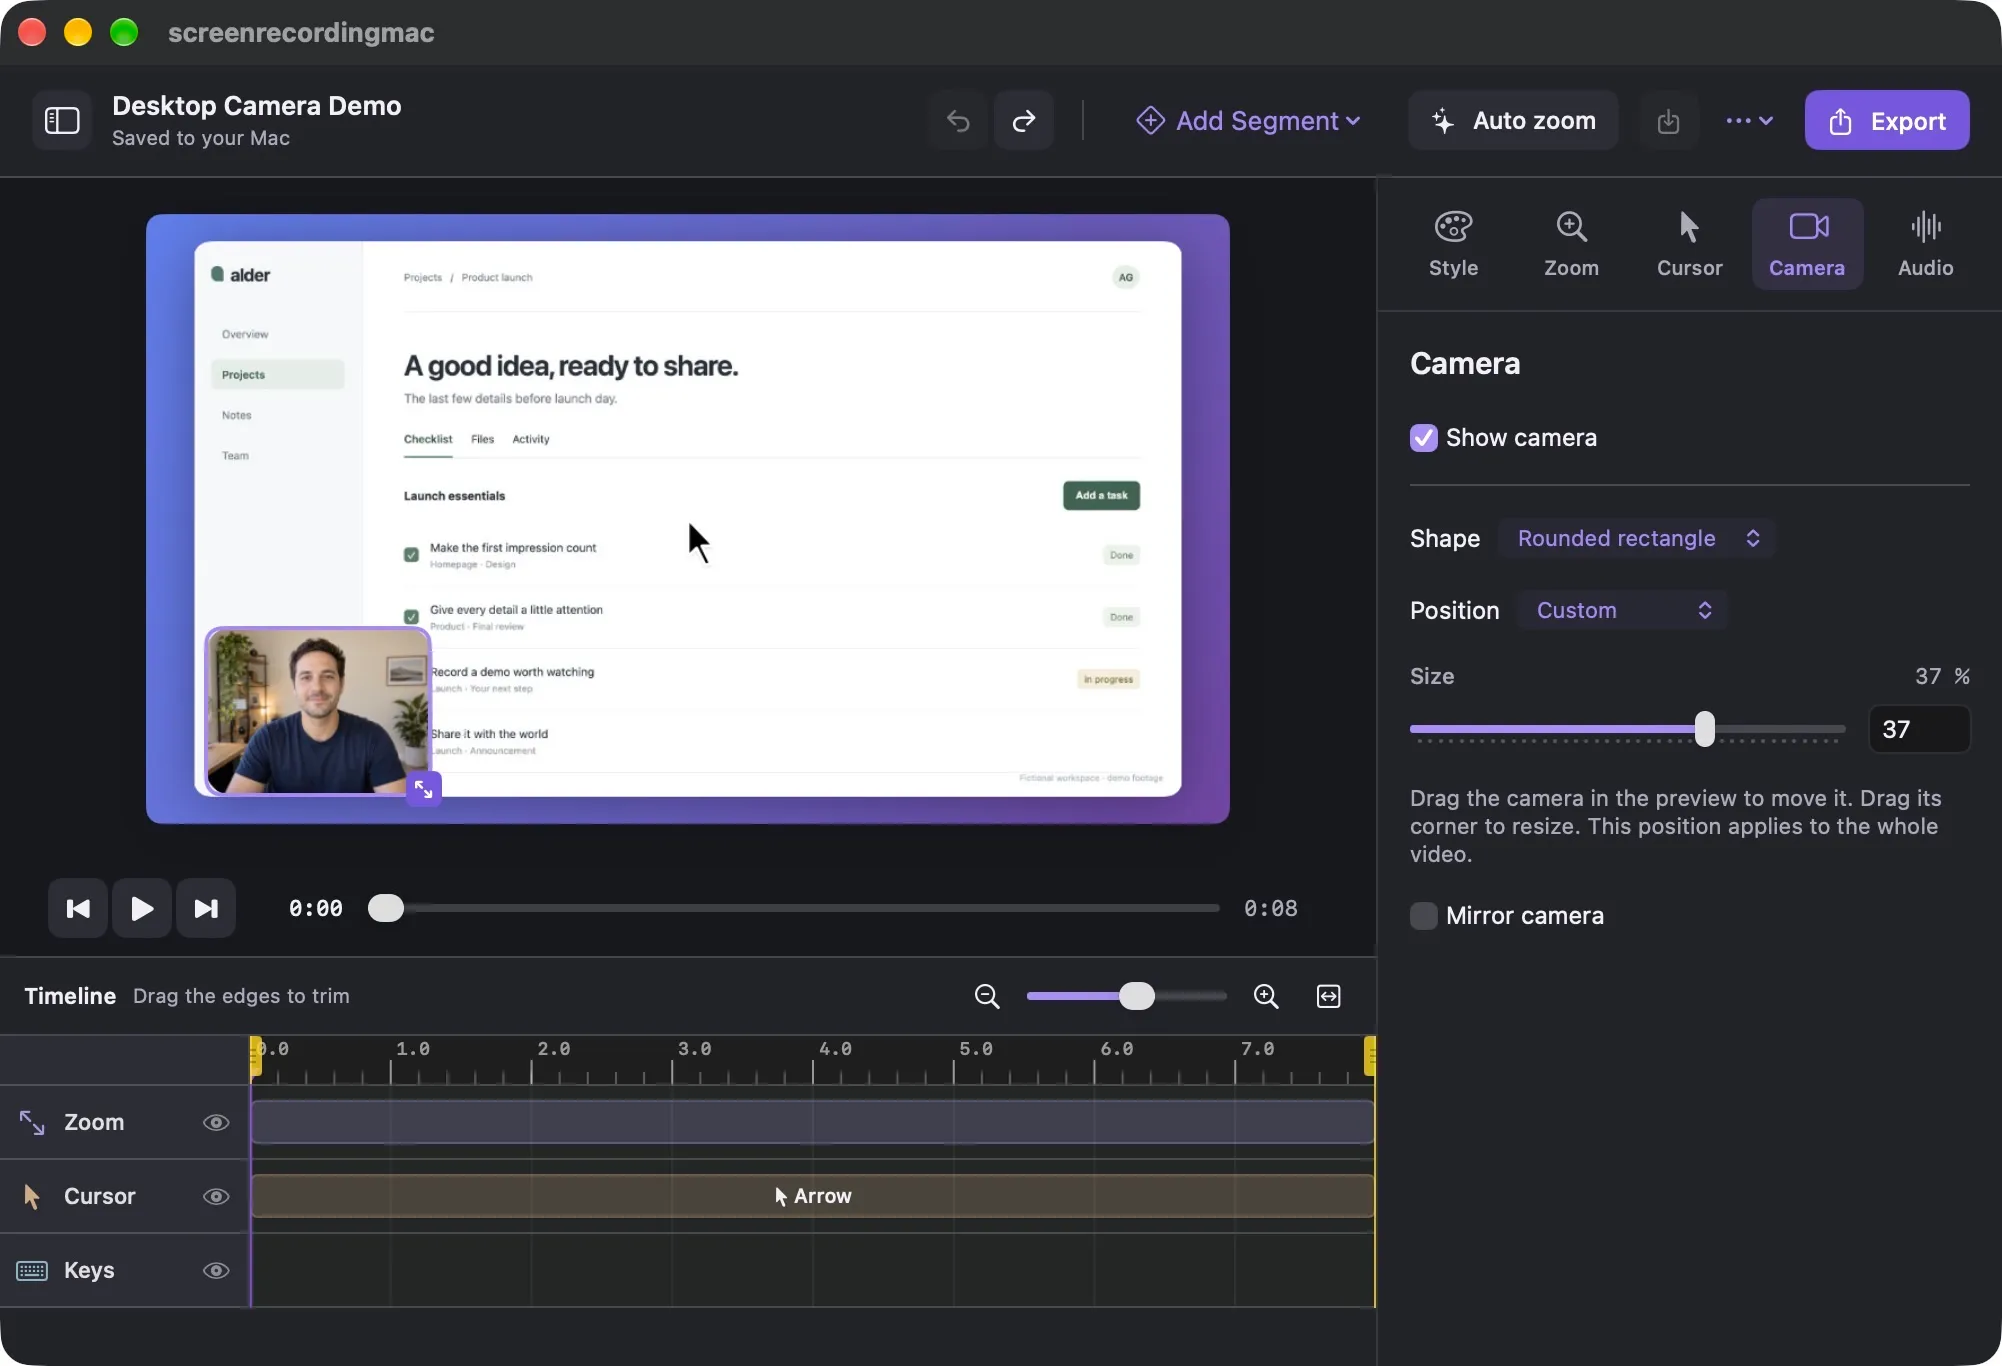Image resolution: width=2002 pixels, height=1366 pixels.
Task: Zoom out the timeline with magnifier minus
Action: (x=987, y=996)
